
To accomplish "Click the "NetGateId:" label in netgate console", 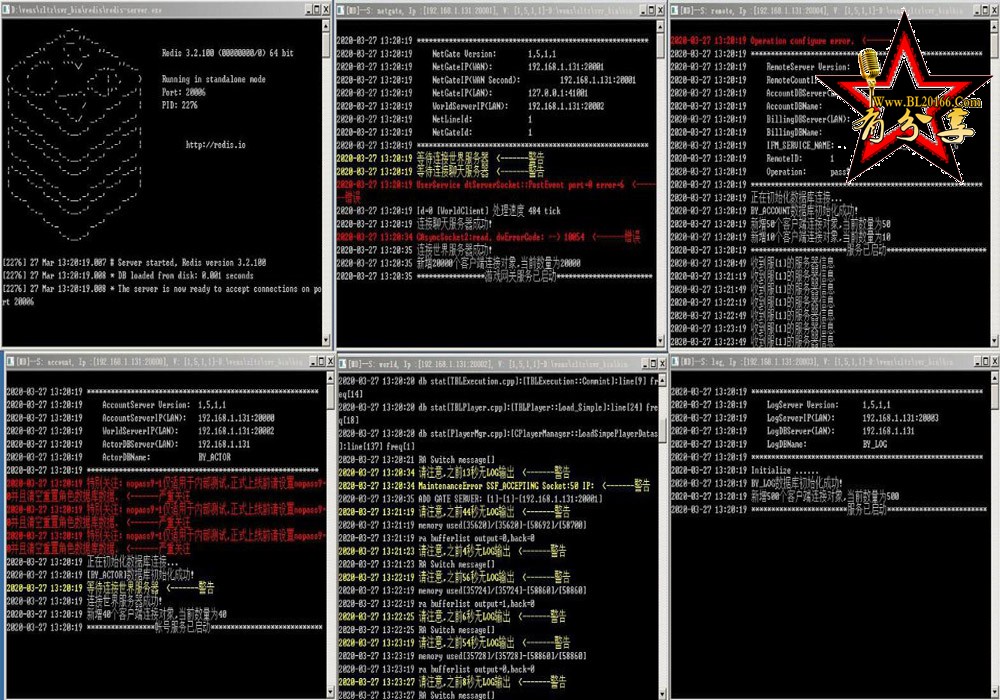I will click(452, 132).
